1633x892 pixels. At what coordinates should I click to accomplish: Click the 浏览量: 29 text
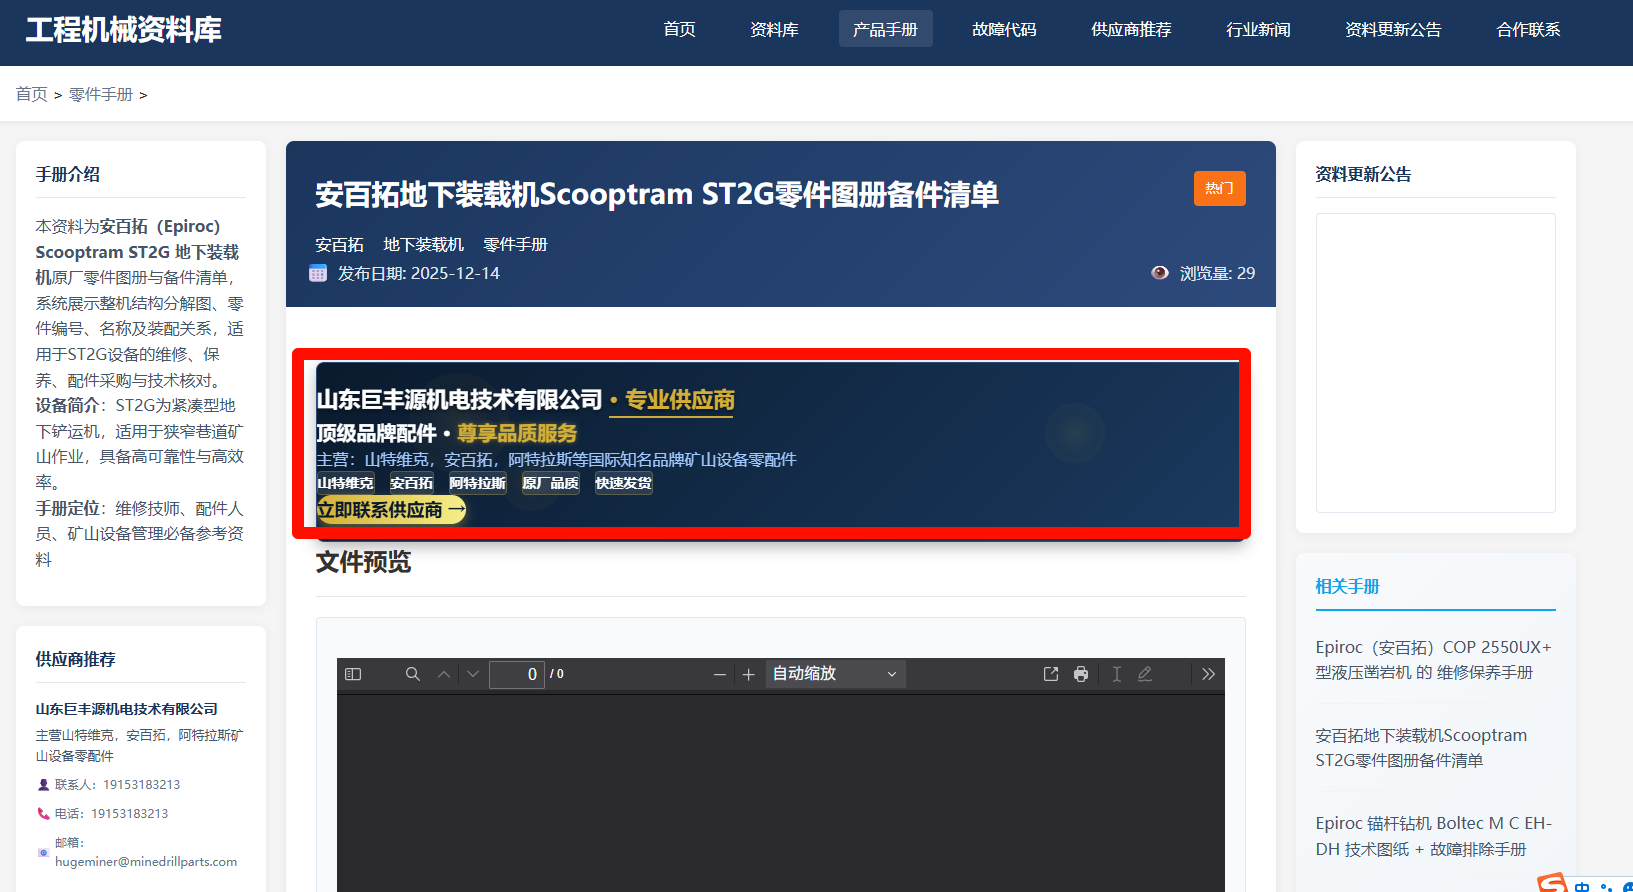[1217, 273]
